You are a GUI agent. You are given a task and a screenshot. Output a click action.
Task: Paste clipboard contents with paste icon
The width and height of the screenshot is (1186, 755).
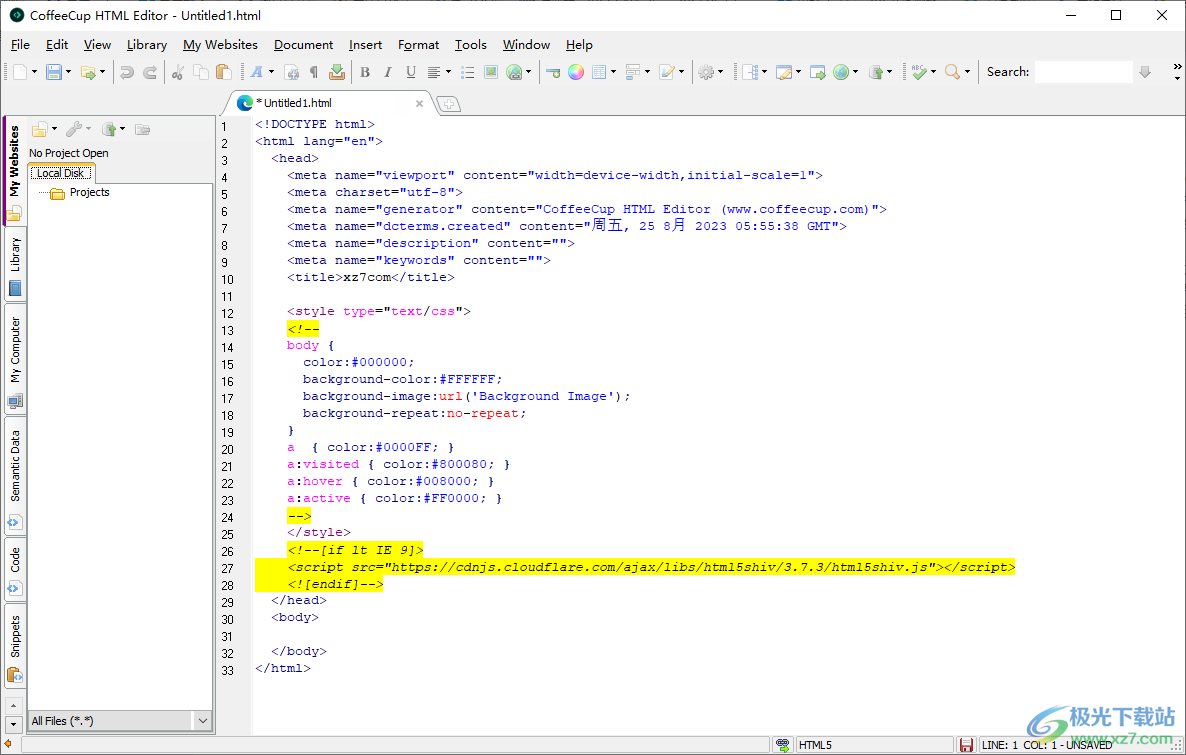(223, 72)
